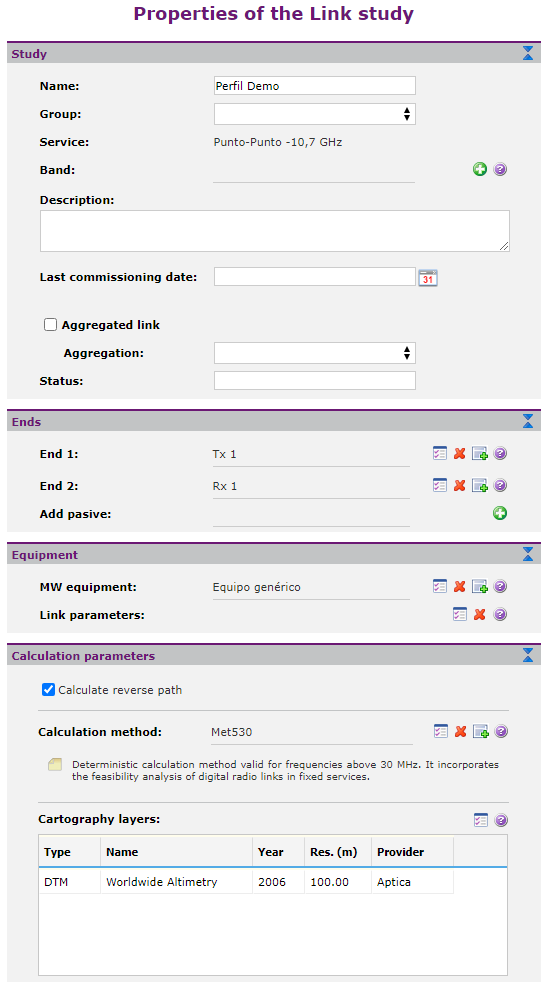550x990 pixels.
Task: Open the Aggregation dropdown
Action: pos(314,353)
